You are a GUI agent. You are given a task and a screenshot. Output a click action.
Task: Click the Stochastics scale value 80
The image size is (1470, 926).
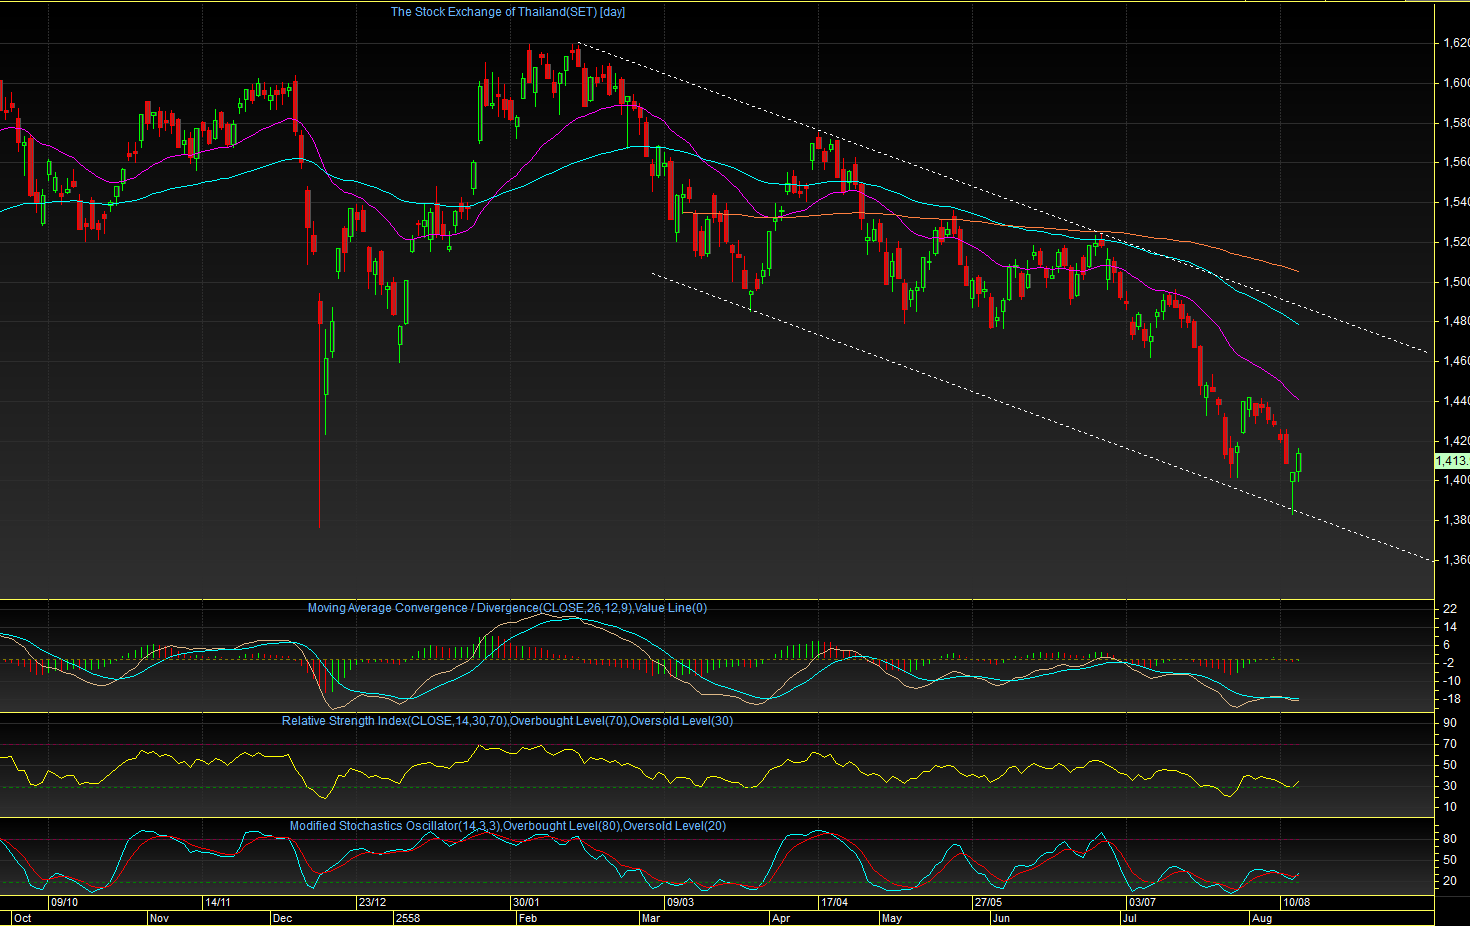click(1450, 839)
